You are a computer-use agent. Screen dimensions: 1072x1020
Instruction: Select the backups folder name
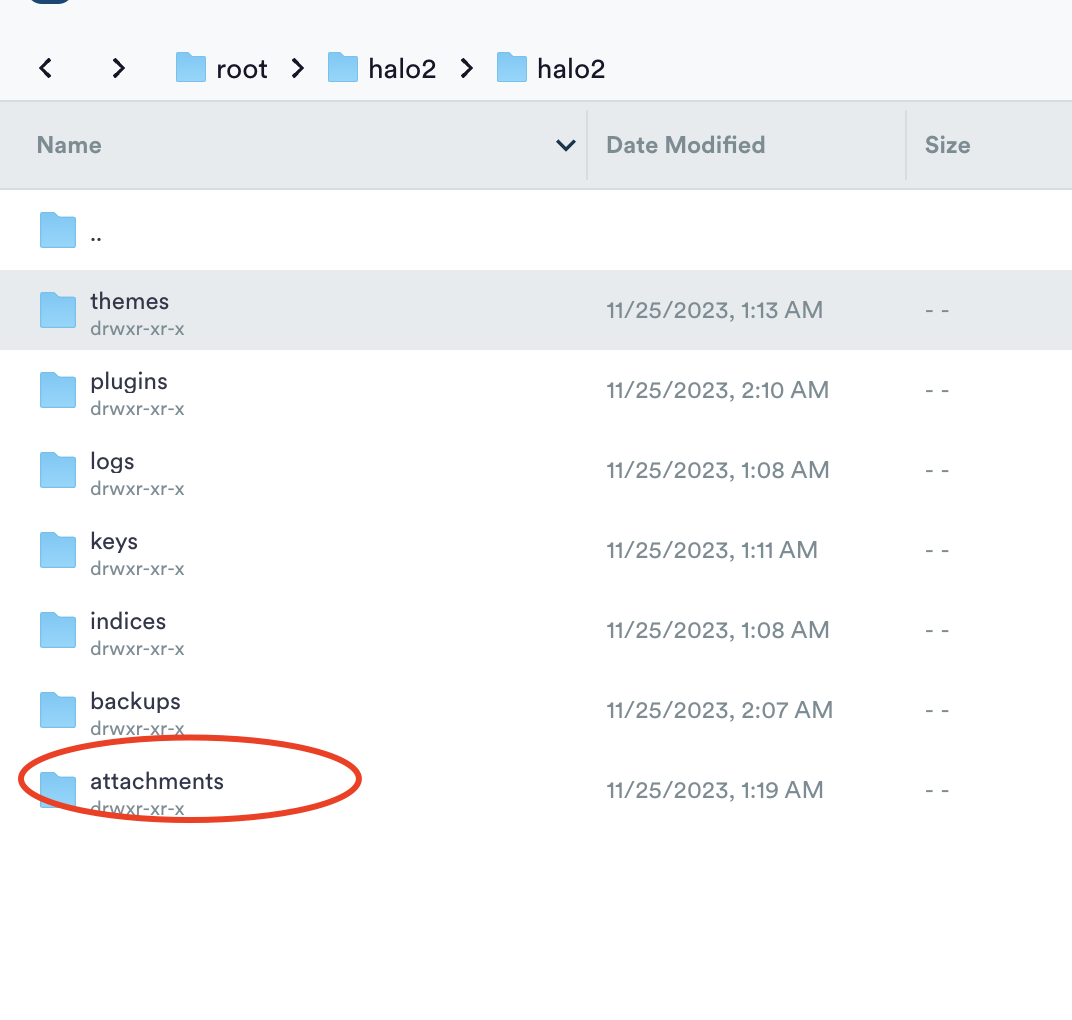point(135,701)
